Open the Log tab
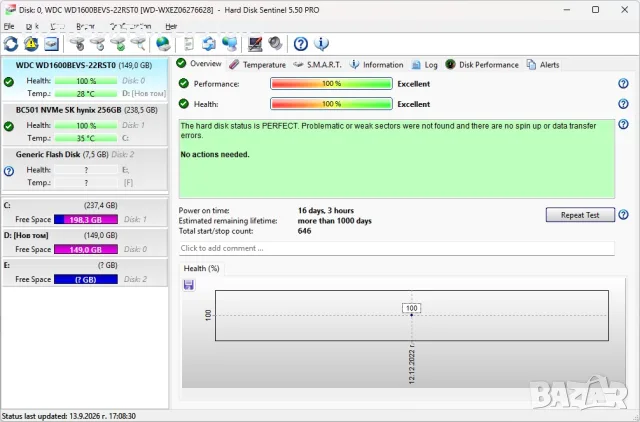 pos(424,64)
